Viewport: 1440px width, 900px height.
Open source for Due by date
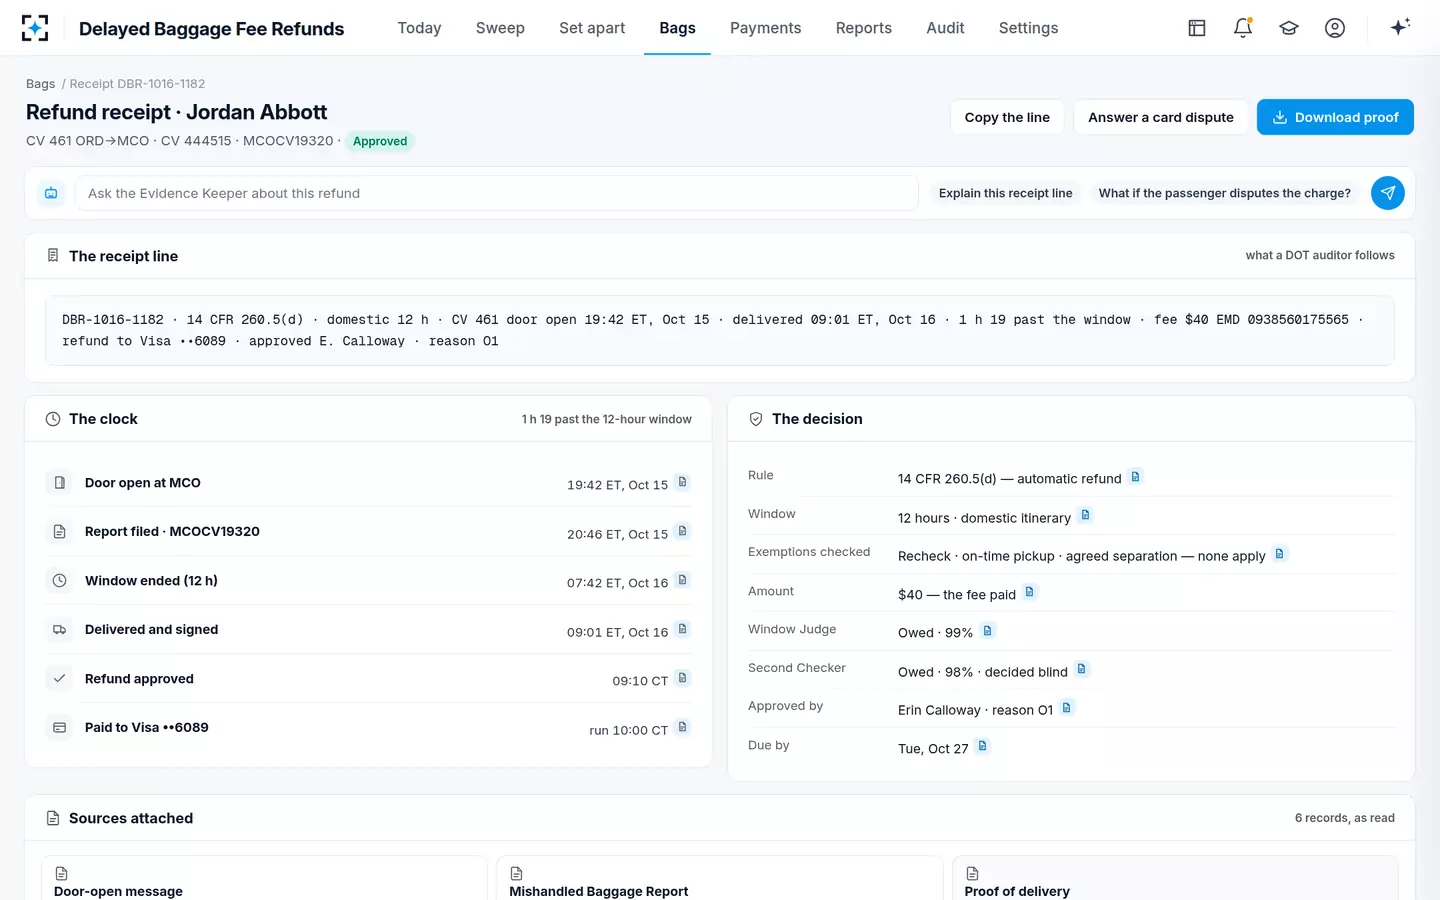click(983, 746)
